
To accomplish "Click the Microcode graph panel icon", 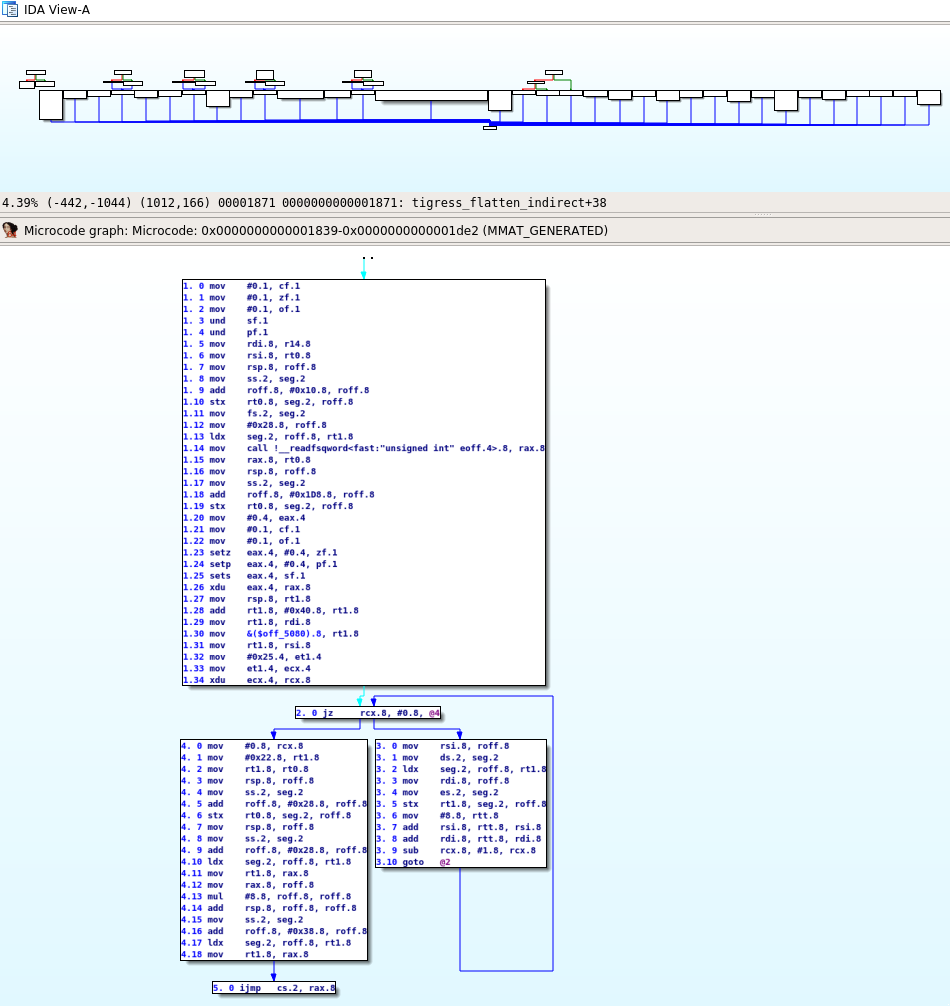I will [10, 230].
